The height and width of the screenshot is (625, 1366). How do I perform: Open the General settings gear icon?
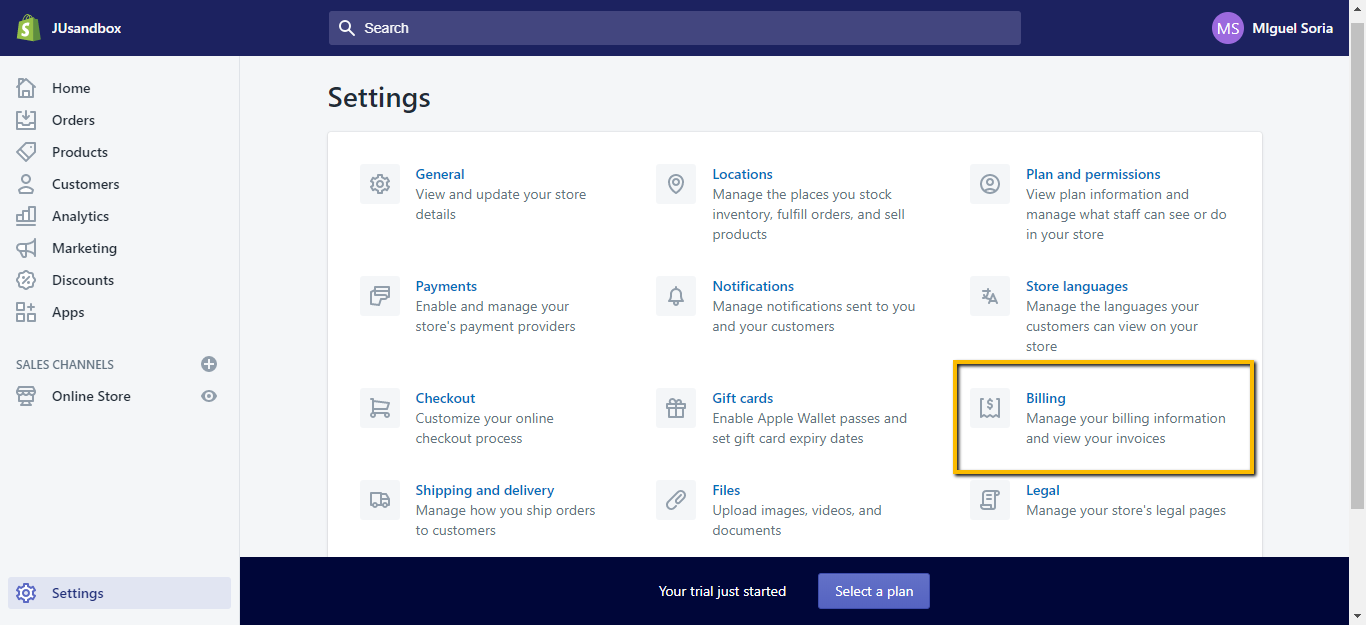pyautogui.click(x=380, y=184)
